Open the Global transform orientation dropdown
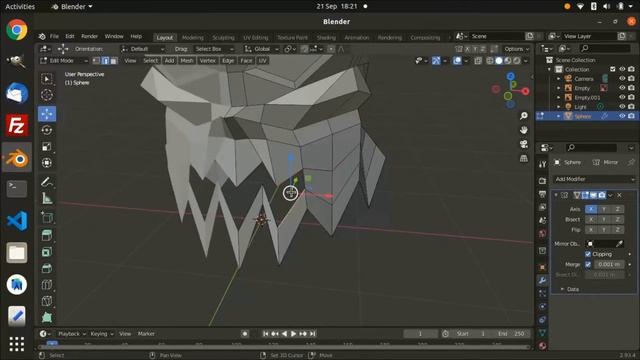Screen dimensions: 640x360 click(x=261, y=49)
